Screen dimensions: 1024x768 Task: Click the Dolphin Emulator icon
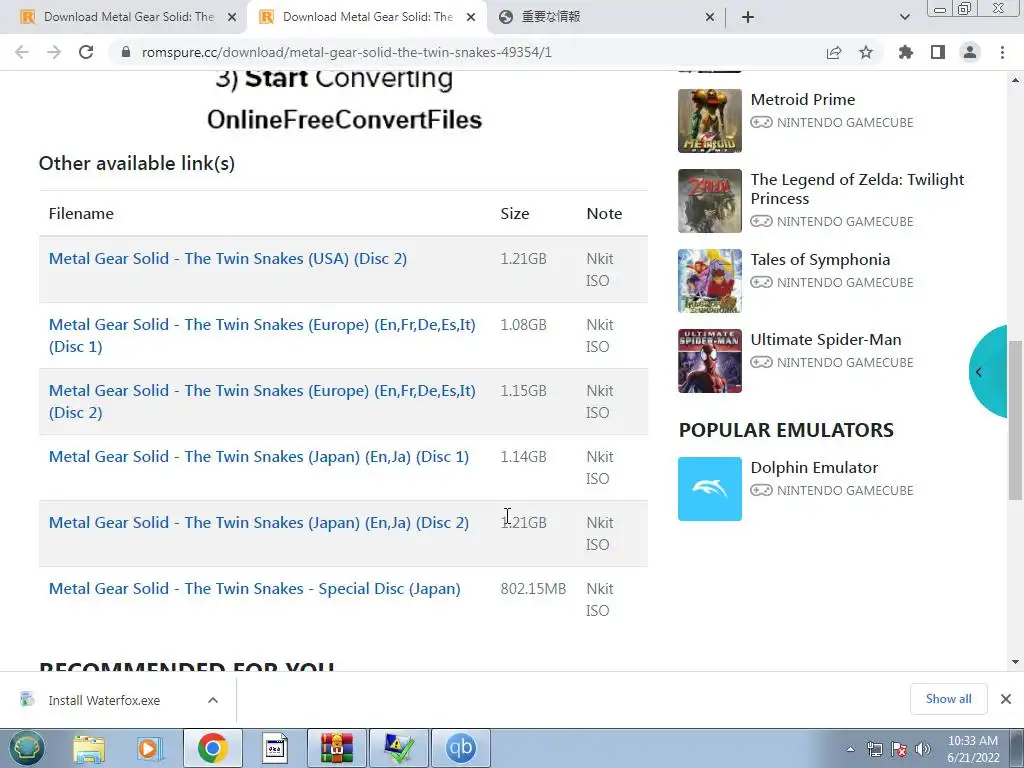click(710, 489)
